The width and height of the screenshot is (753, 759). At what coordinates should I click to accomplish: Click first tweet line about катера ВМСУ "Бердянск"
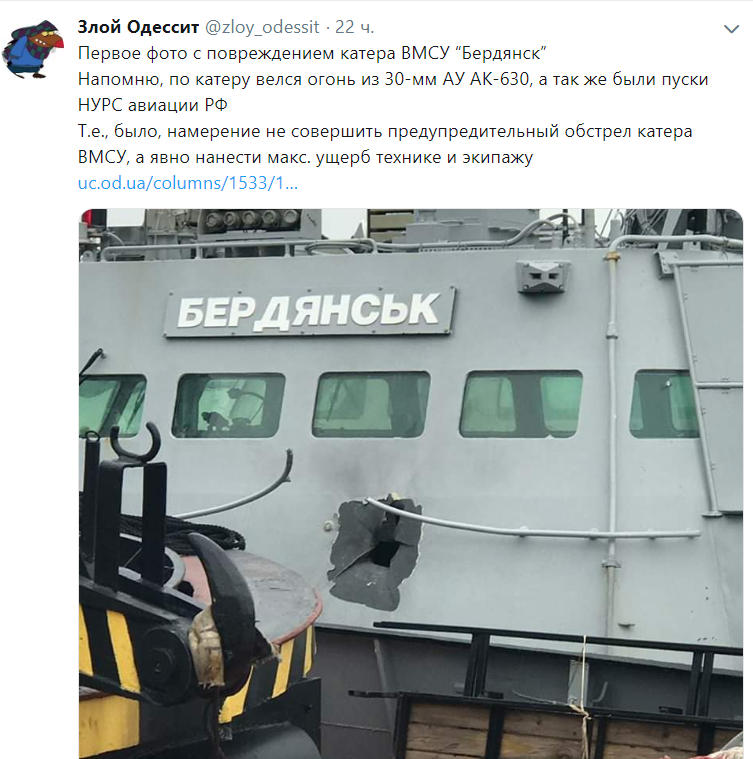coord(312,53)
